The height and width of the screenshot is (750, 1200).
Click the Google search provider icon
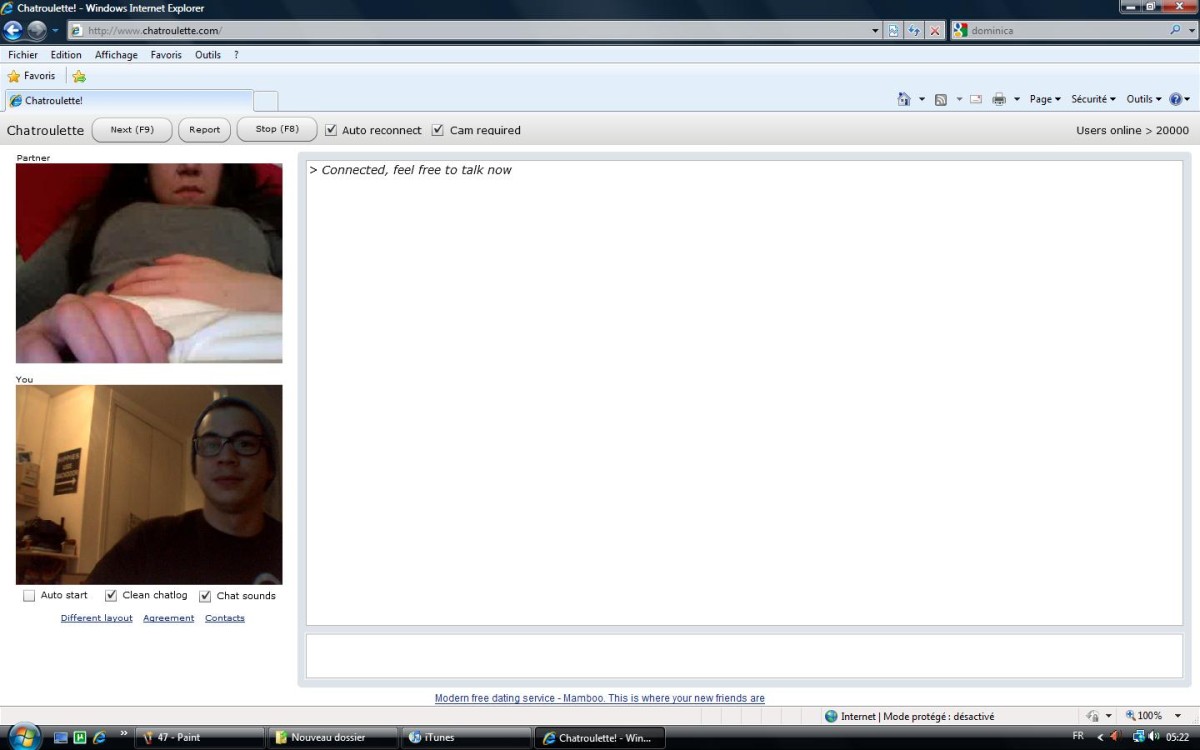point(961,31)
